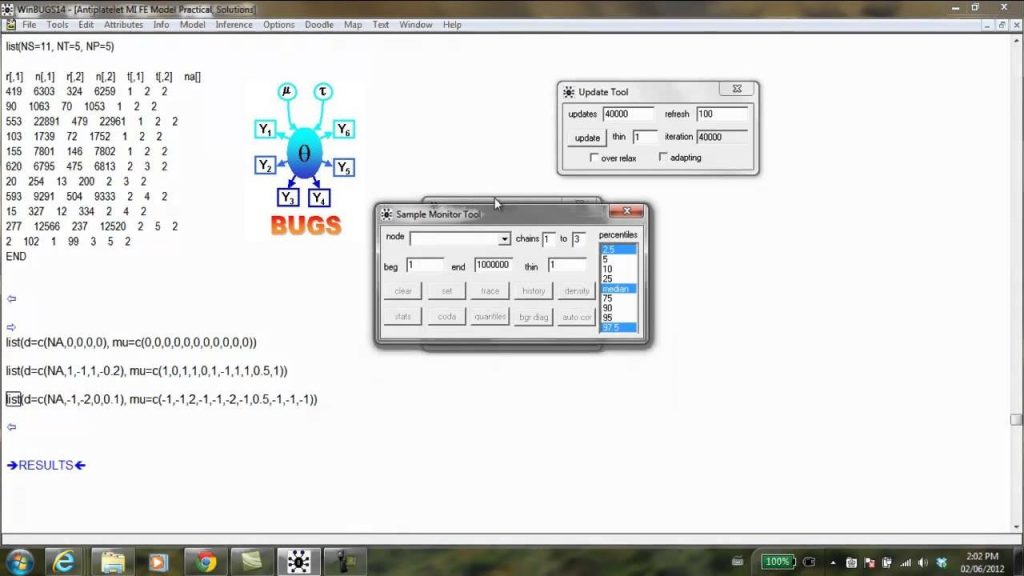The image size is (1024, 576).
Task: Open Windows Explorer folder icon in taskbar
Action: [x=111, y=561]
